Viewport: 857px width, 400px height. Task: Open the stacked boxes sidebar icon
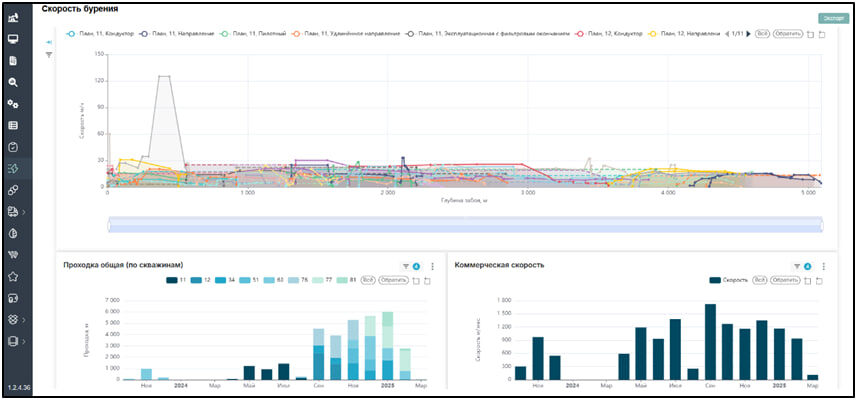[14, 319]
